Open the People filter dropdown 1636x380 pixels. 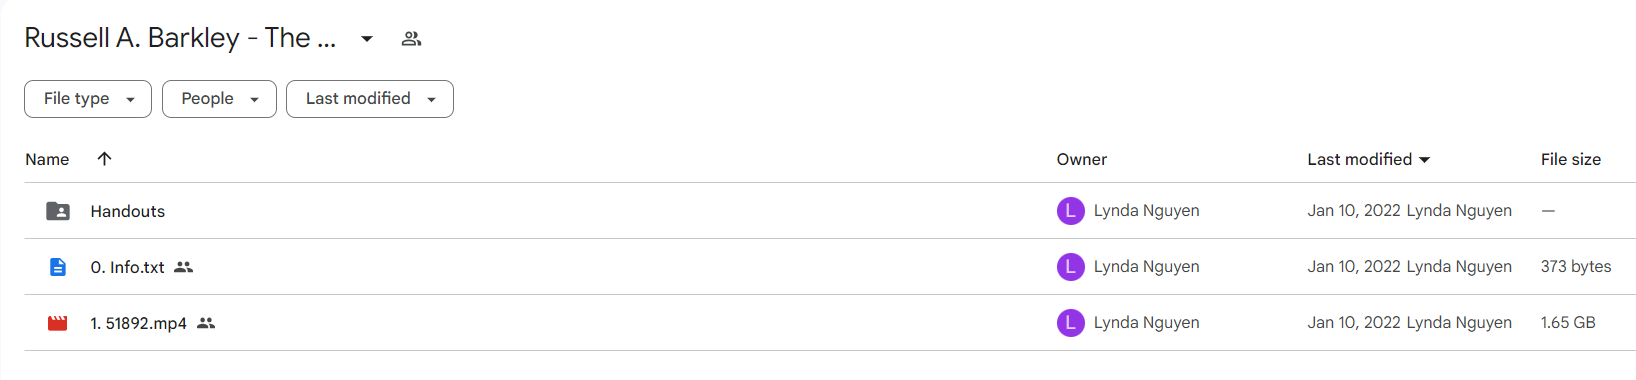[219, 99]
